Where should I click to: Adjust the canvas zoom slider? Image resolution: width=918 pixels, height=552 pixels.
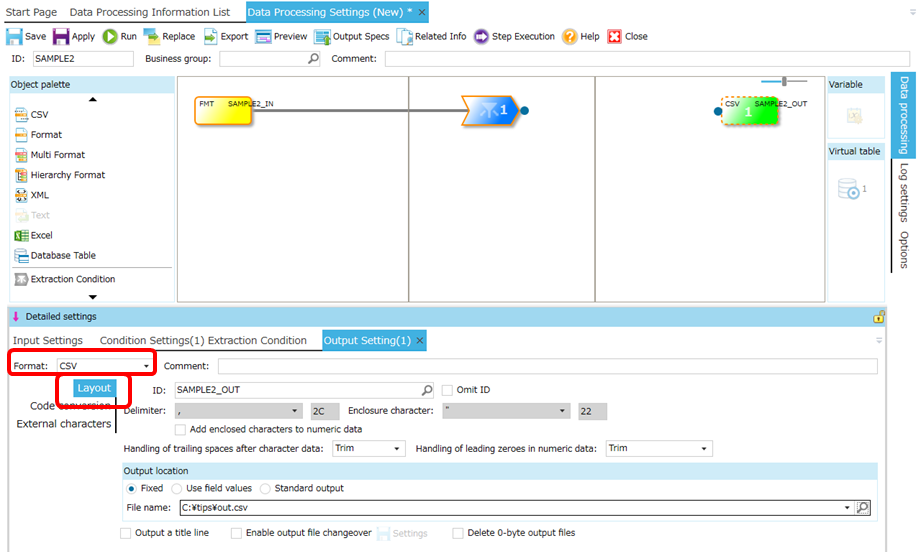pyautogui.click(x=786, y=81)
